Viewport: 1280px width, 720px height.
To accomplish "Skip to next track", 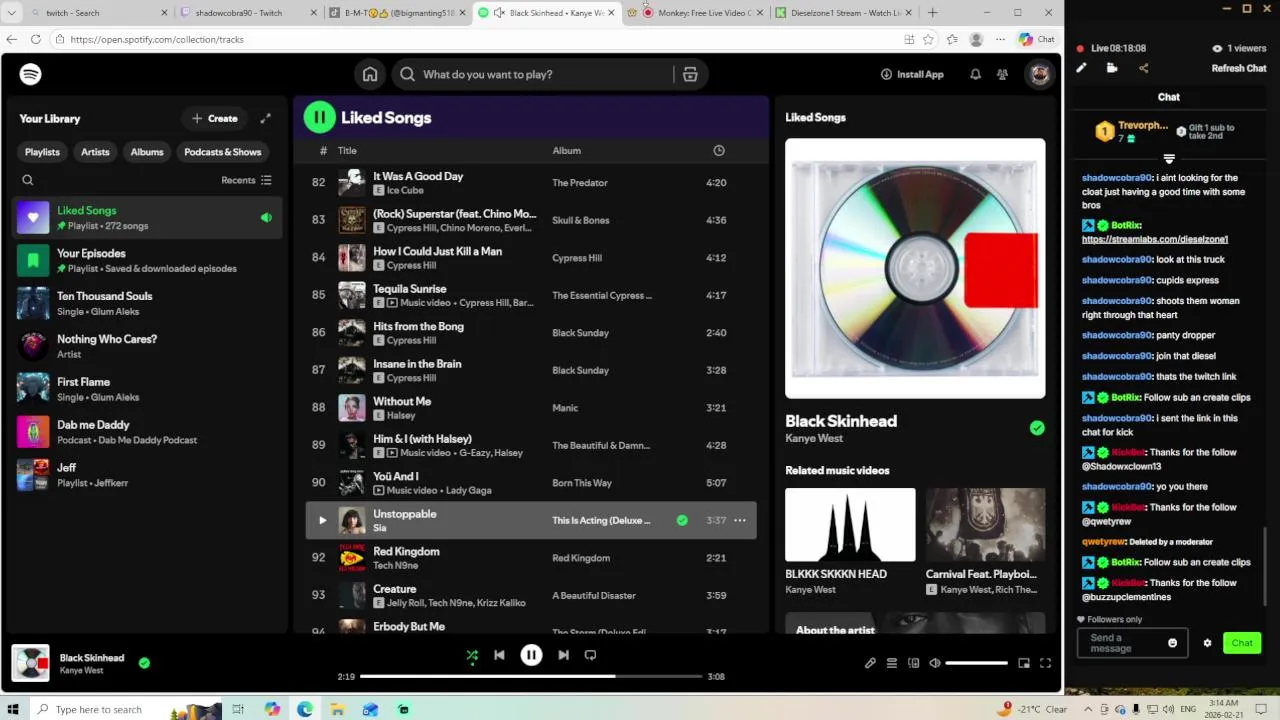I will pos(563,655).
